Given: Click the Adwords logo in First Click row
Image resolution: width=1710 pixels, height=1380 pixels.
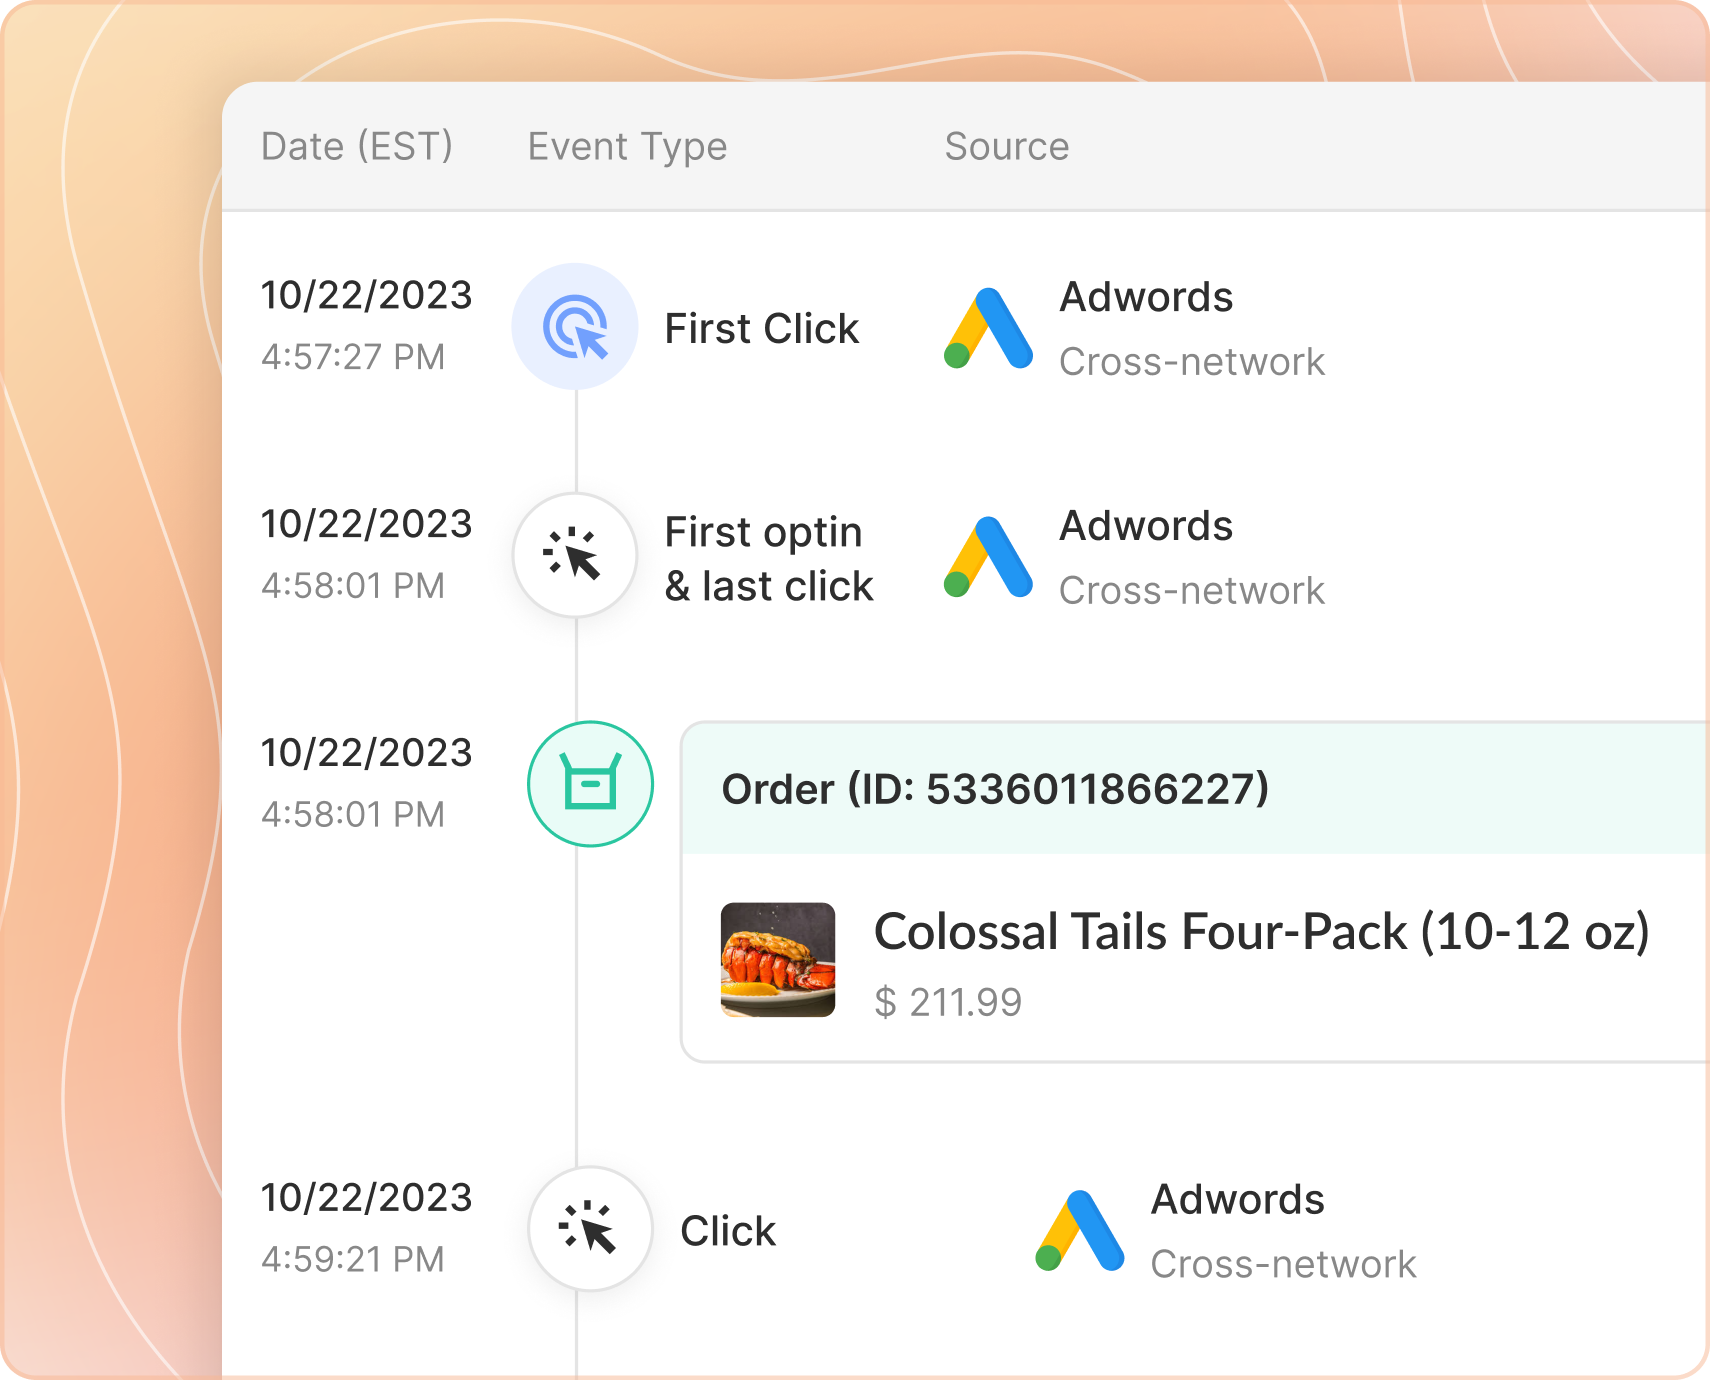Looking at the screenshot, I should click(x=988, y=328).
